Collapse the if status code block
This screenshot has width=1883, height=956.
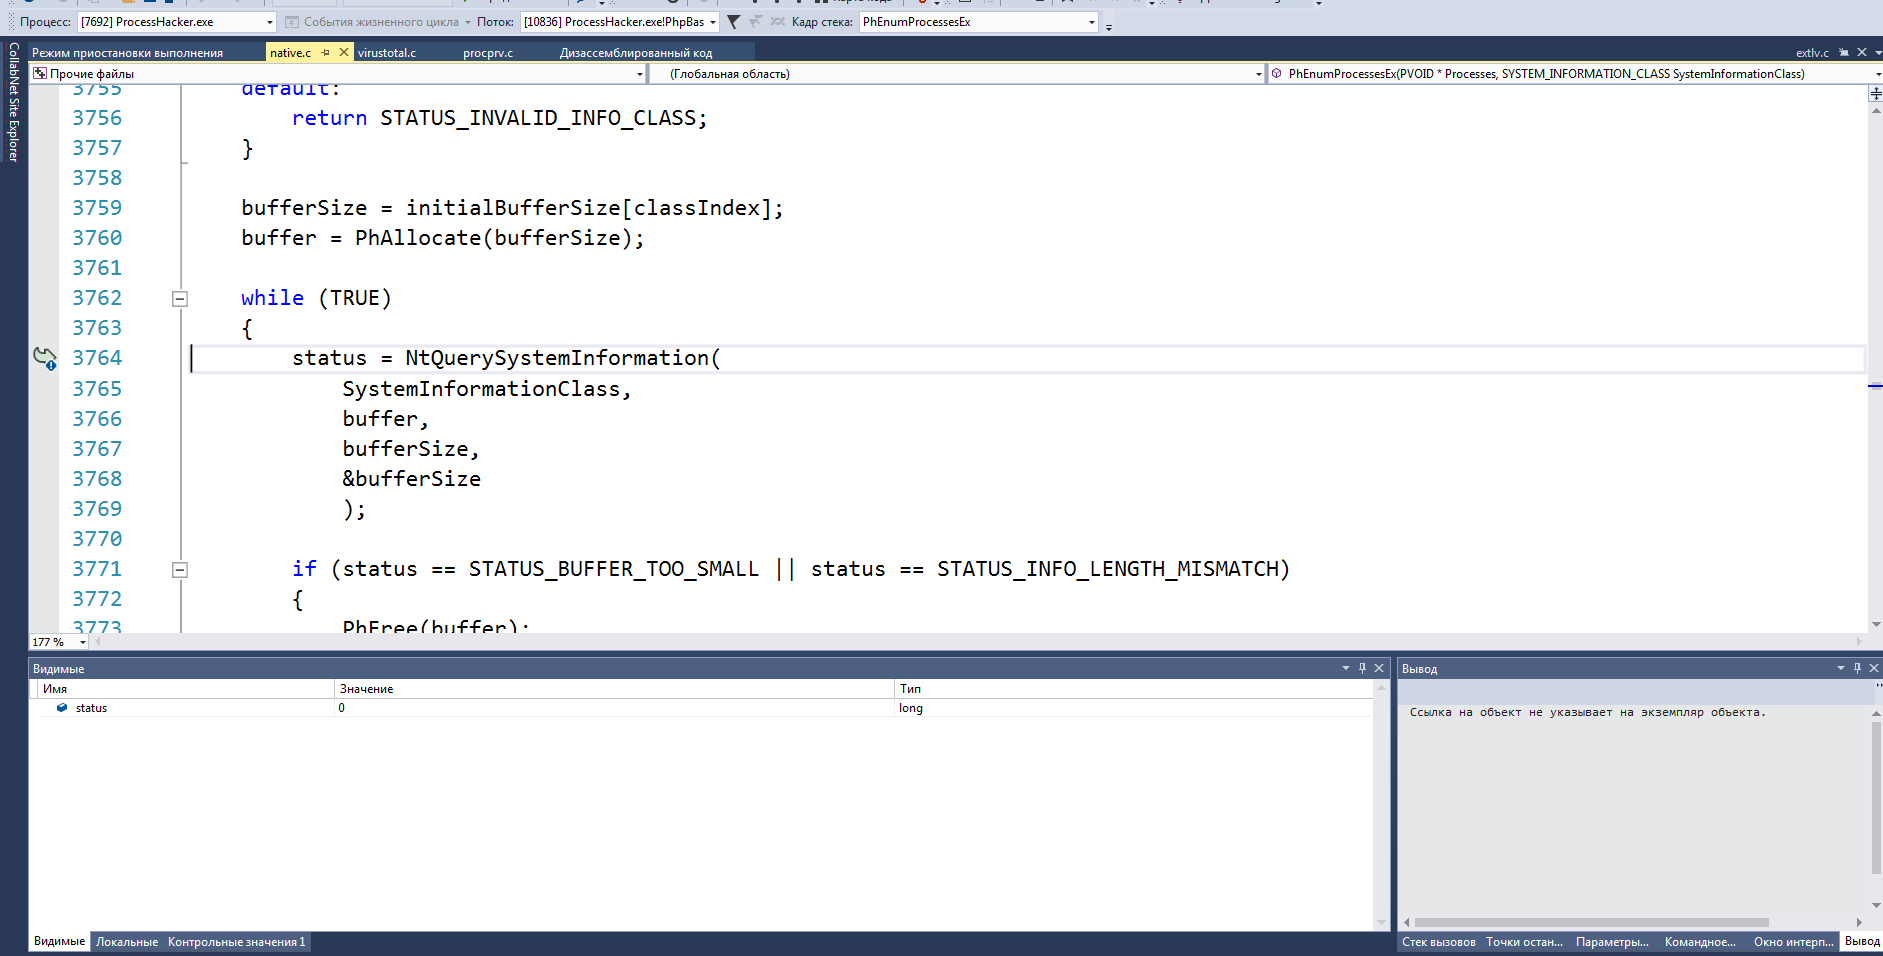[180, 569]
